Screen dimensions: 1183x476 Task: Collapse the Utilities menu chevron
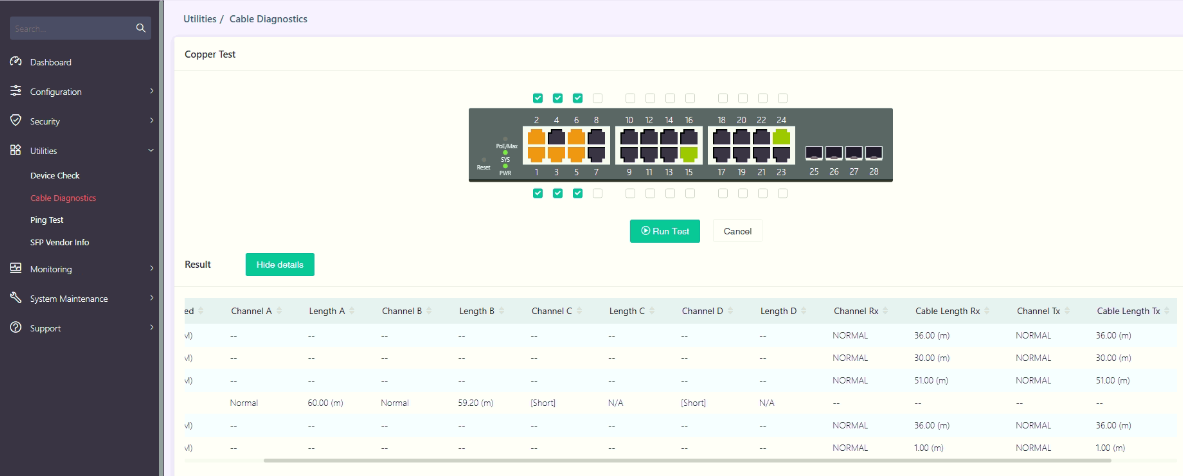pos(152,151)
